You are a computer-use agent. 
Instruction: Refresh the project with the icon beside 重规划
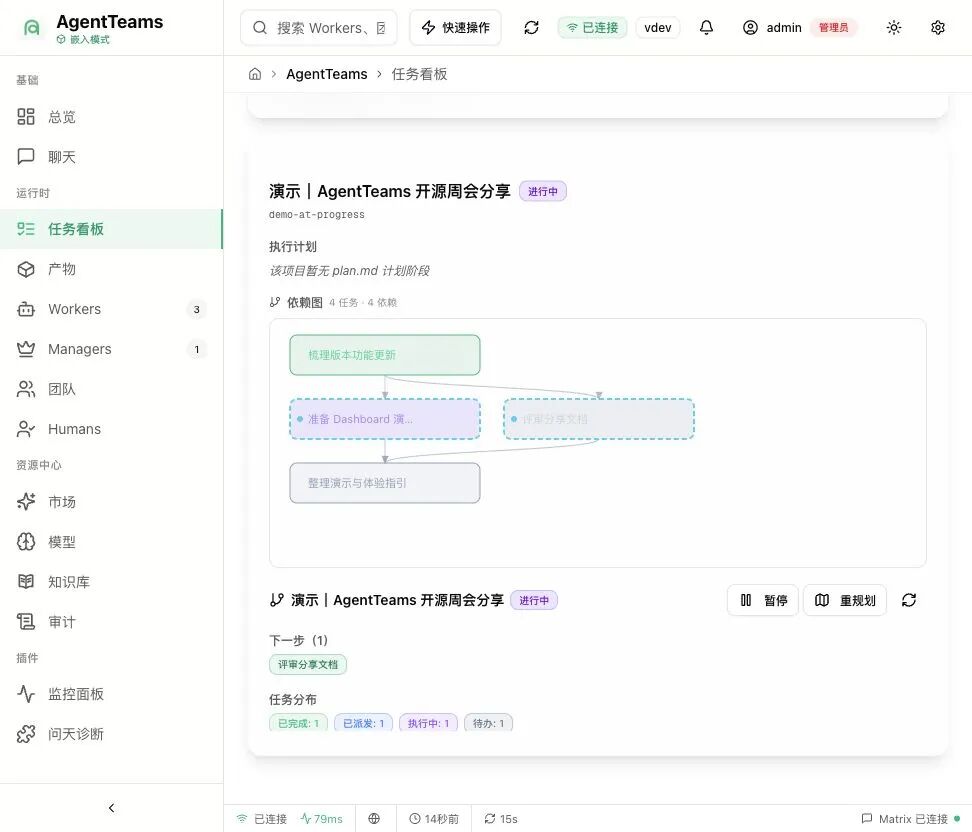coord(909,600)
